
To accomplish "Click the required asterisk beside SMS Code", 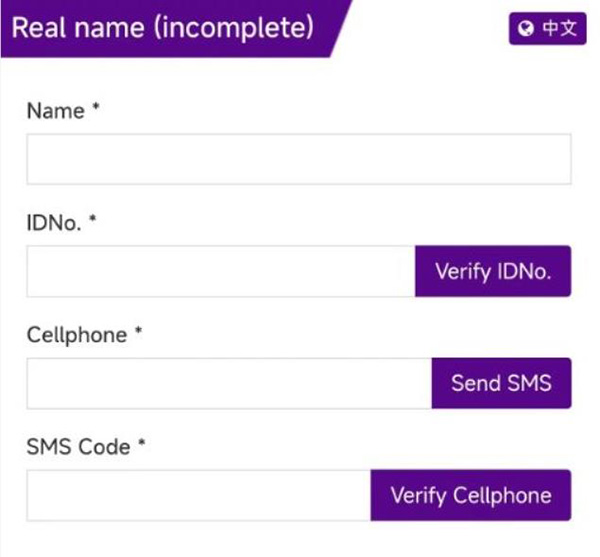I will 142,445.
